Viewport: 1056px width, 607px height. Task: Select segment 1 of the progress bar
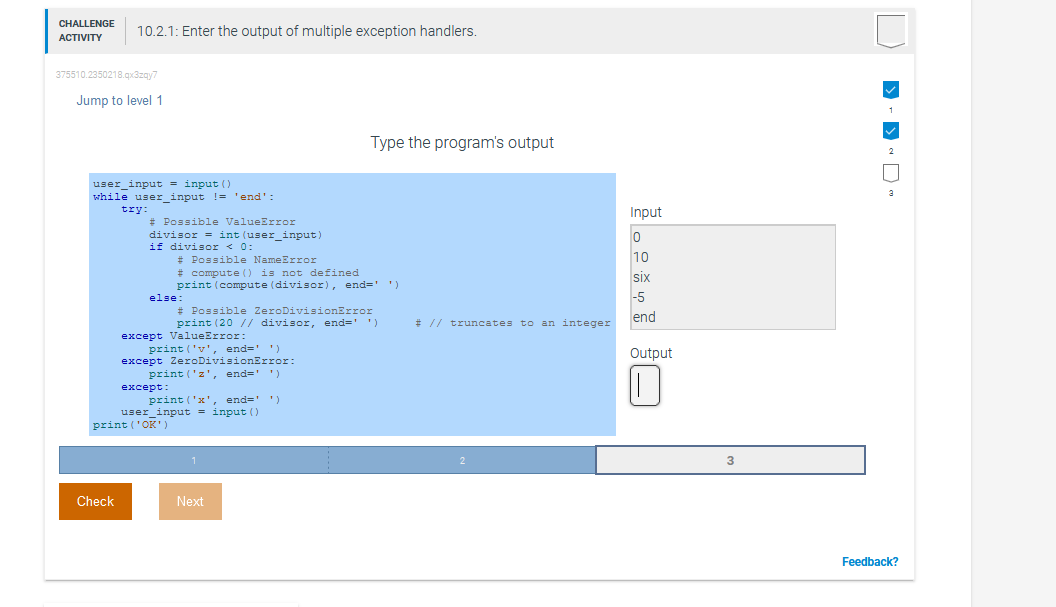pyautogui.click(x=194, y=459)
